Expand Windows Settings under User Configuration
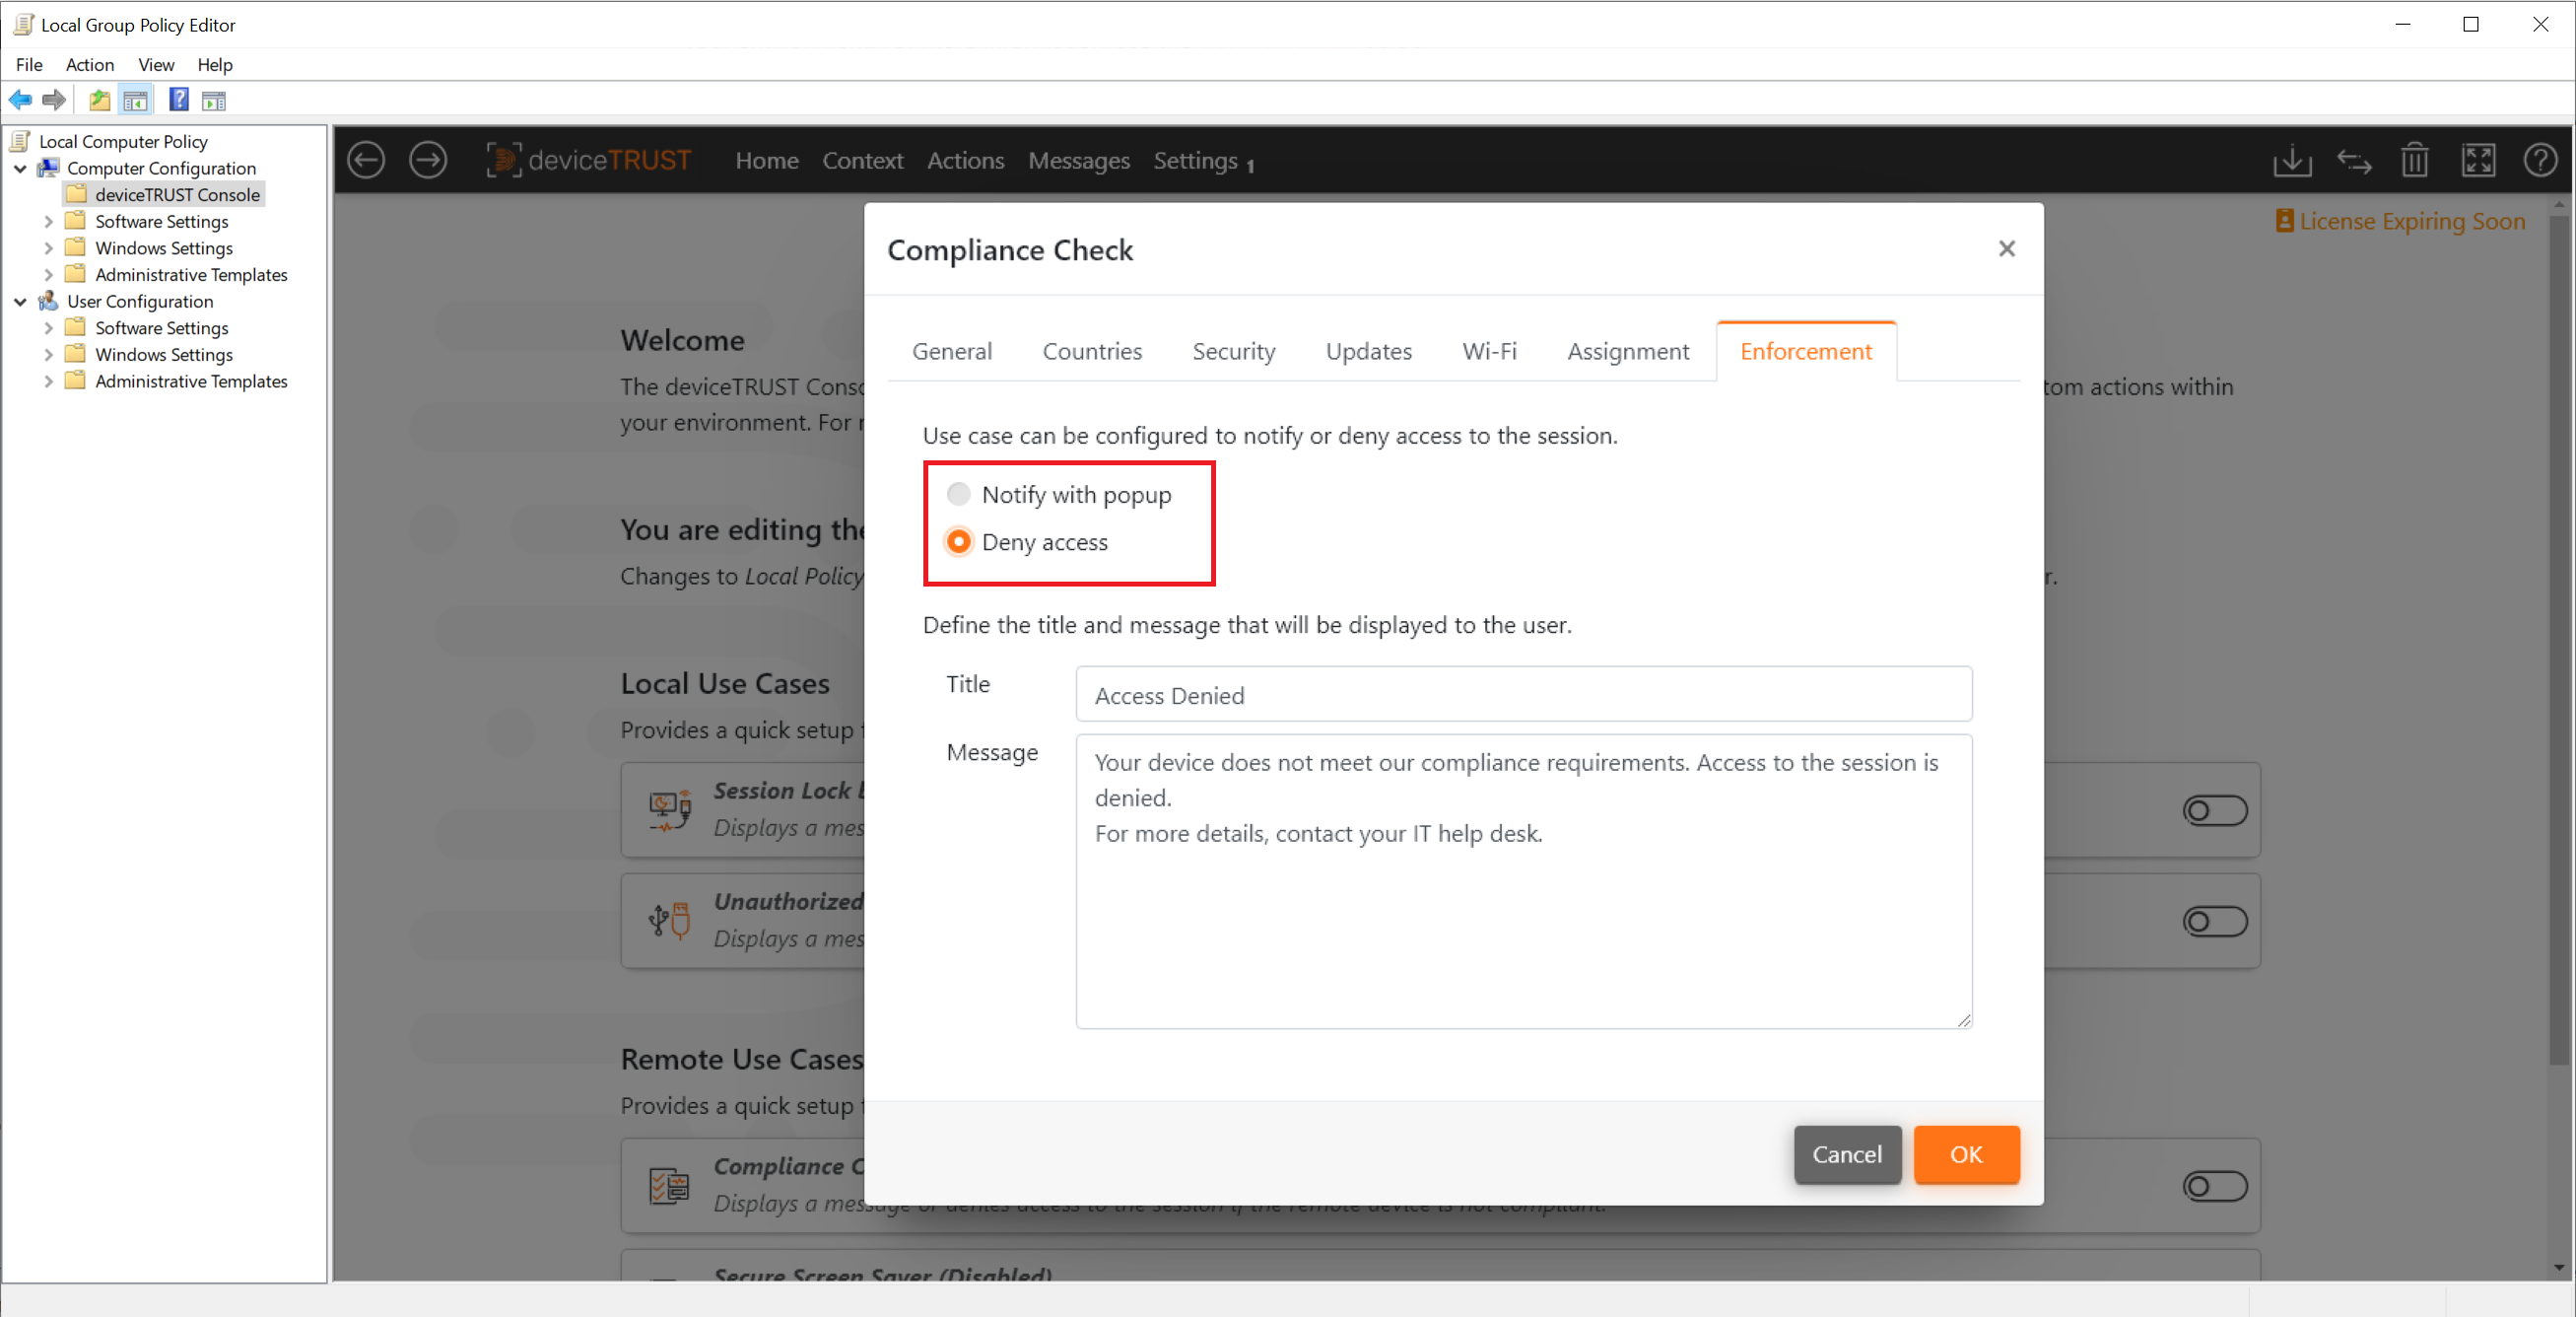Viewport: 2576px width, 1317px height. [x=48, y=354]
